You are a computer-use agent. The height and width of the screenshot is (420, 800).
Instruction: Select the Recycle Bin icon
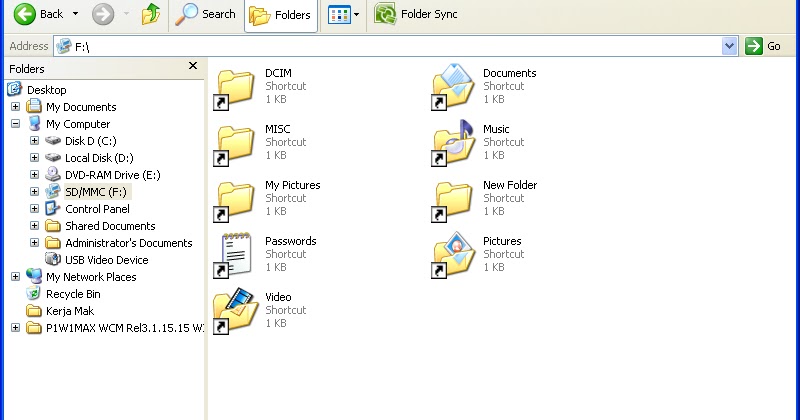[x=34, y=293]
